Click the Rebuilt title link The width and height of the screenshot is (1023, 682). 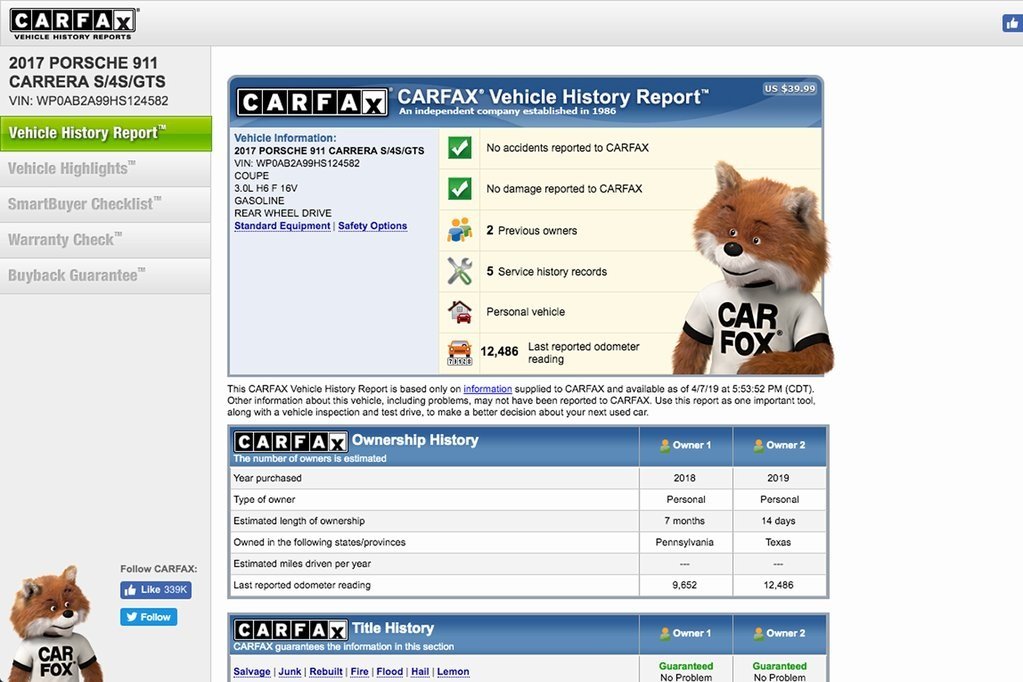coord(326,672)
